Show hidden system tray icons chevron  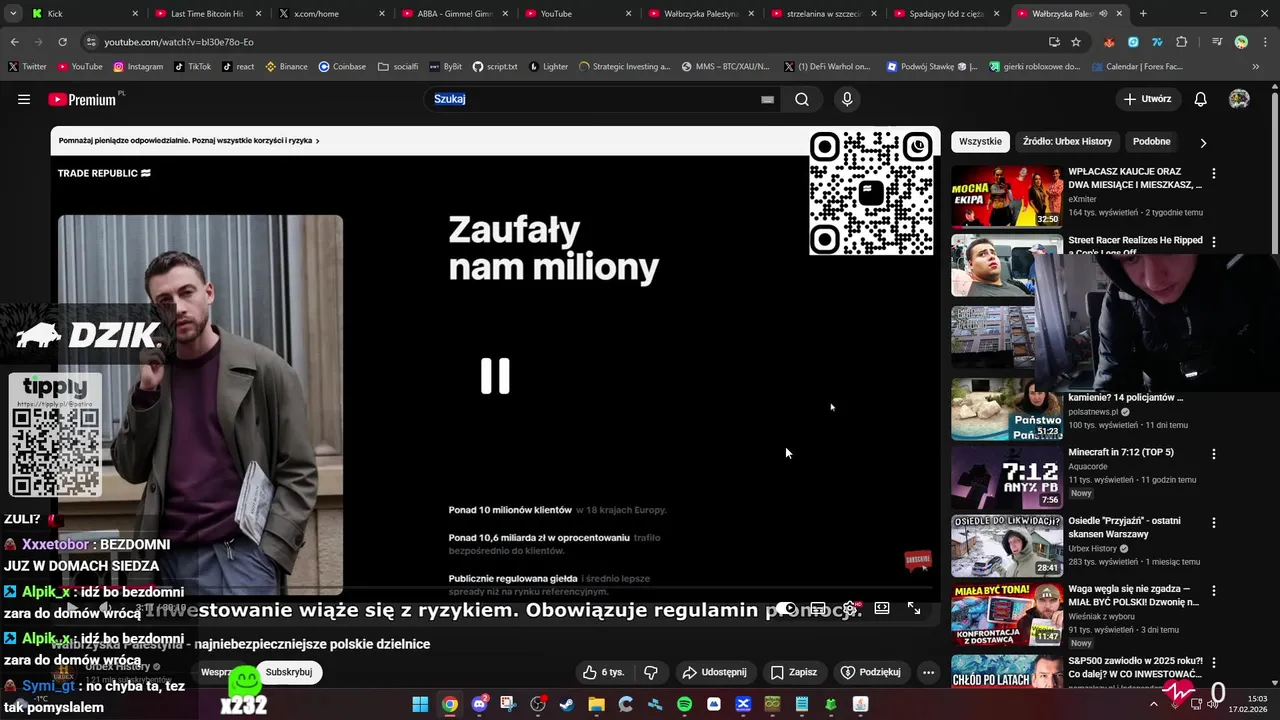point(1154,704)
